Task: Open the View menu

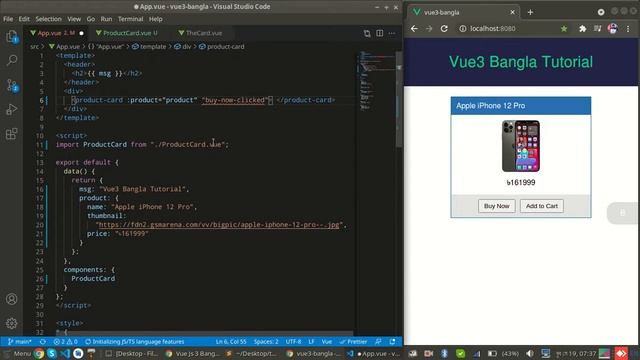Action: click(x=74, y=19)
